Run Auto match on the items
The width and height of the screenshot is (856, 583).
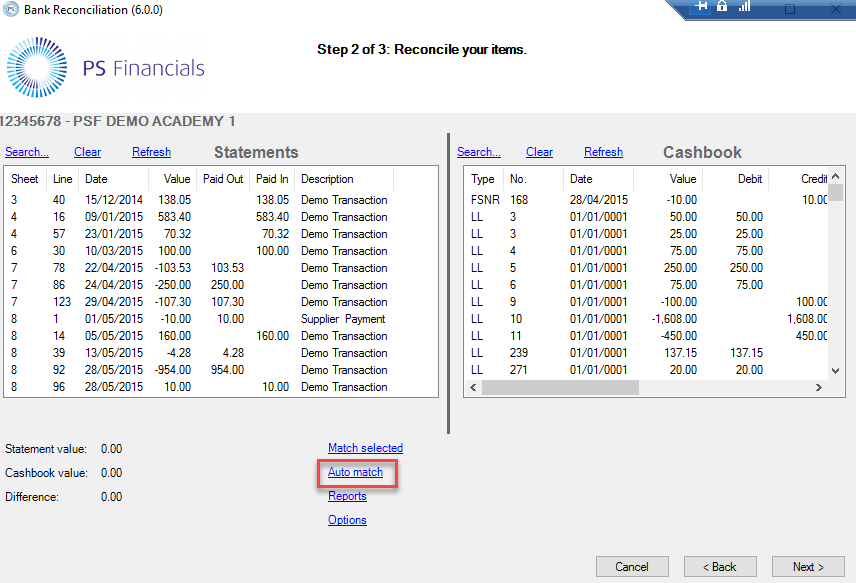pyautogui.click(x=355, y=472)
